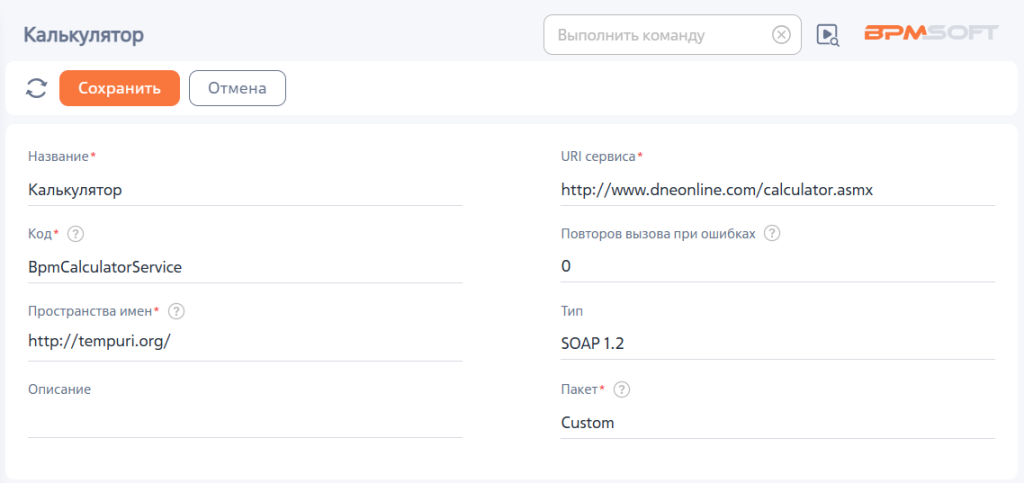The height and width of the screenshot is (483, 1024).
Task: Edit the retry count field value 0
Action: 778,268
